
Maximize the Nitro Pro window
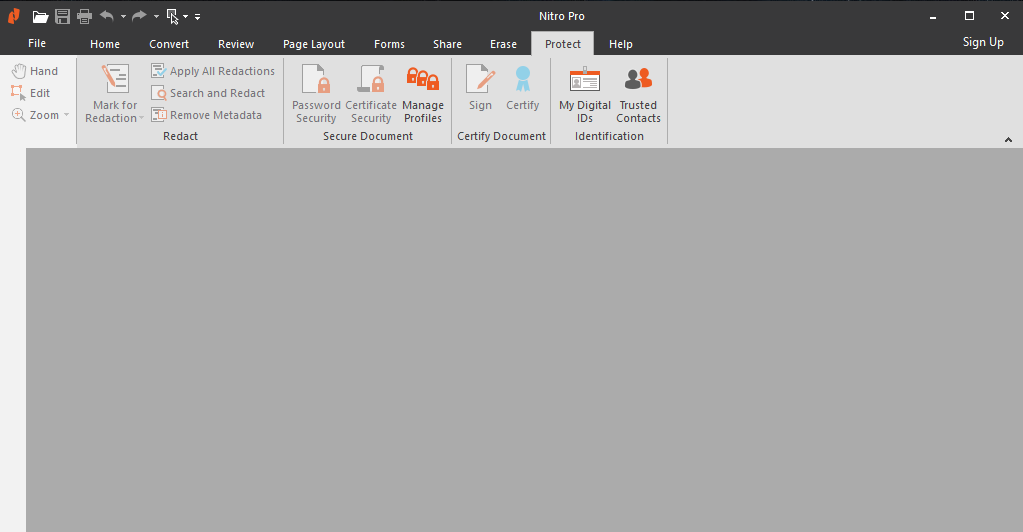coord(970,16)
